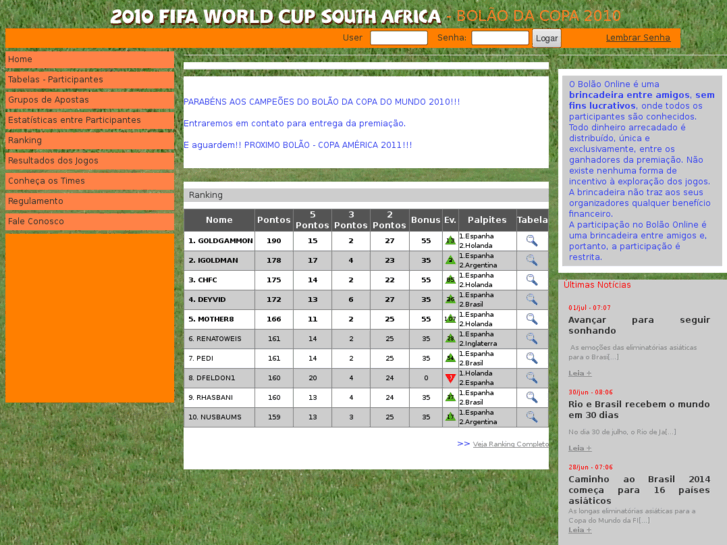
Task: Click the Logar button
Action: tap(547, 38)
